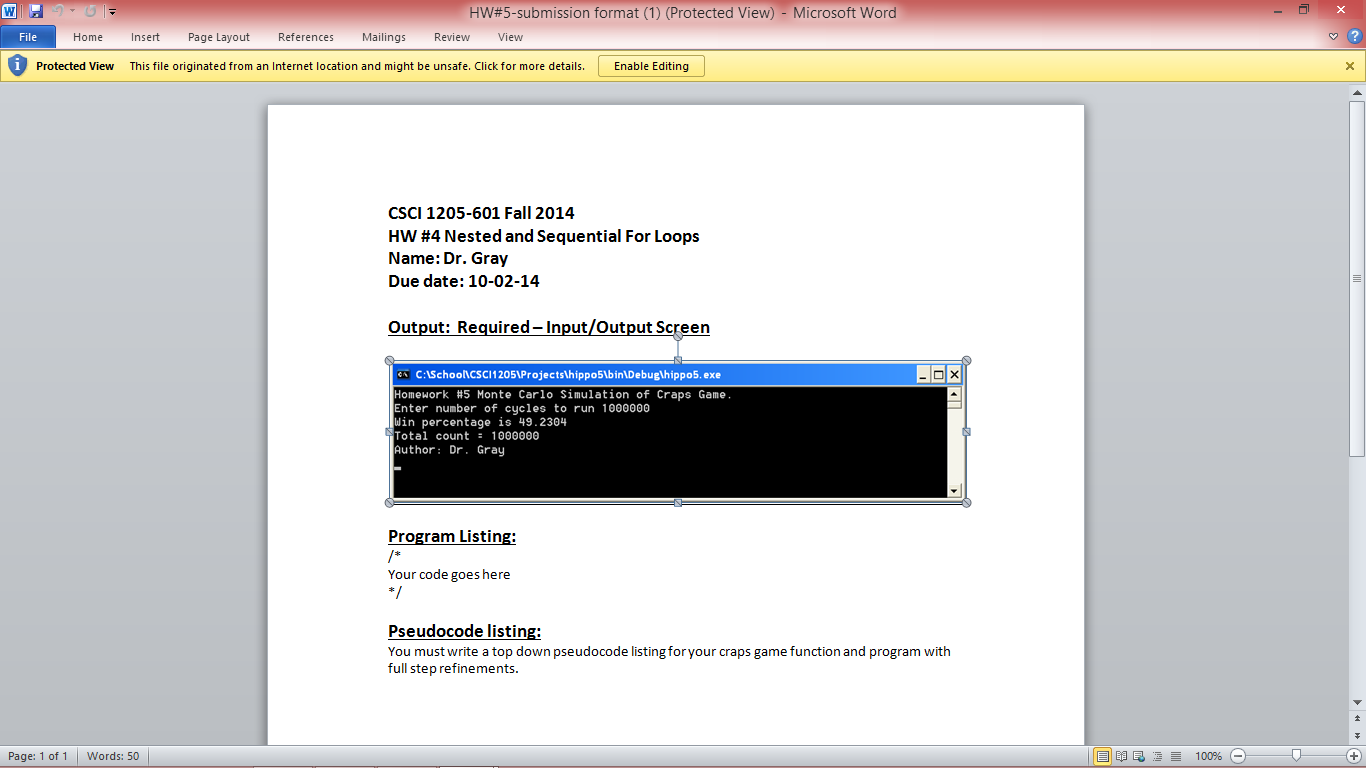Open word count via Words: 50
This screenshot has width=1366, height=768.
coord(113,756)
